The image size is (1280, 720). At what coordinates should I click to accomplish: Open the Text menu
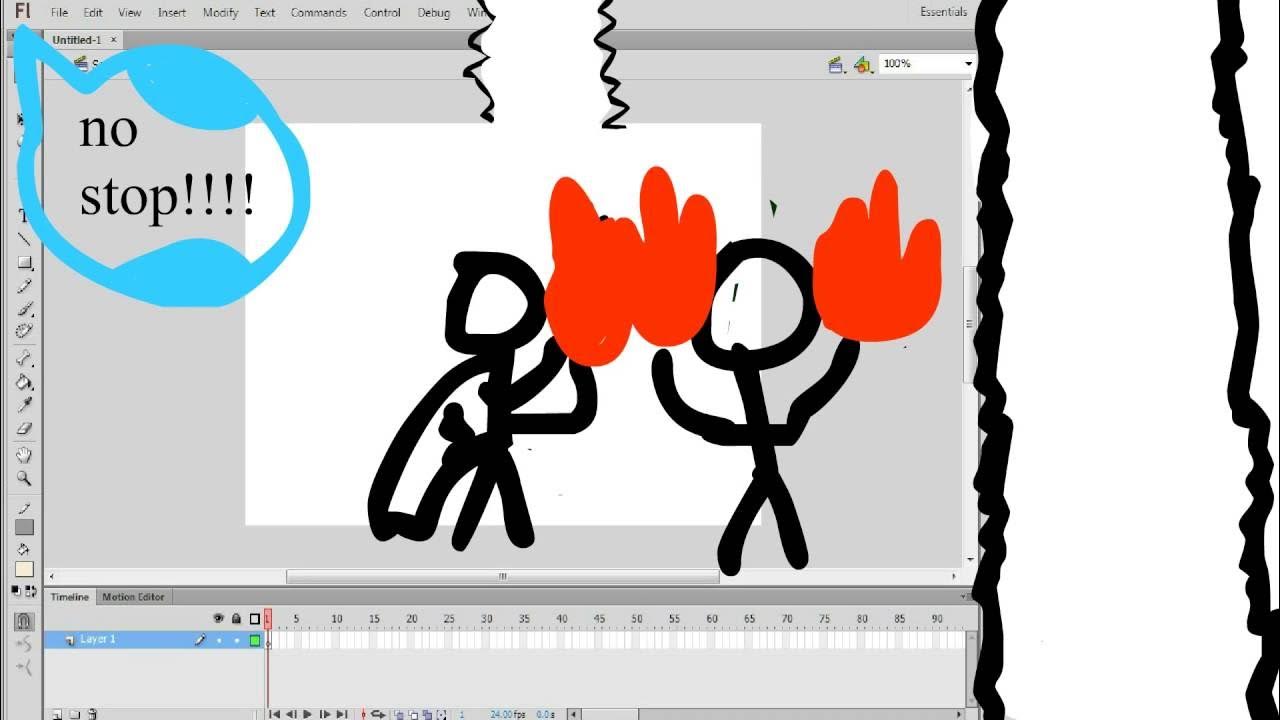[x=265, y=13]
